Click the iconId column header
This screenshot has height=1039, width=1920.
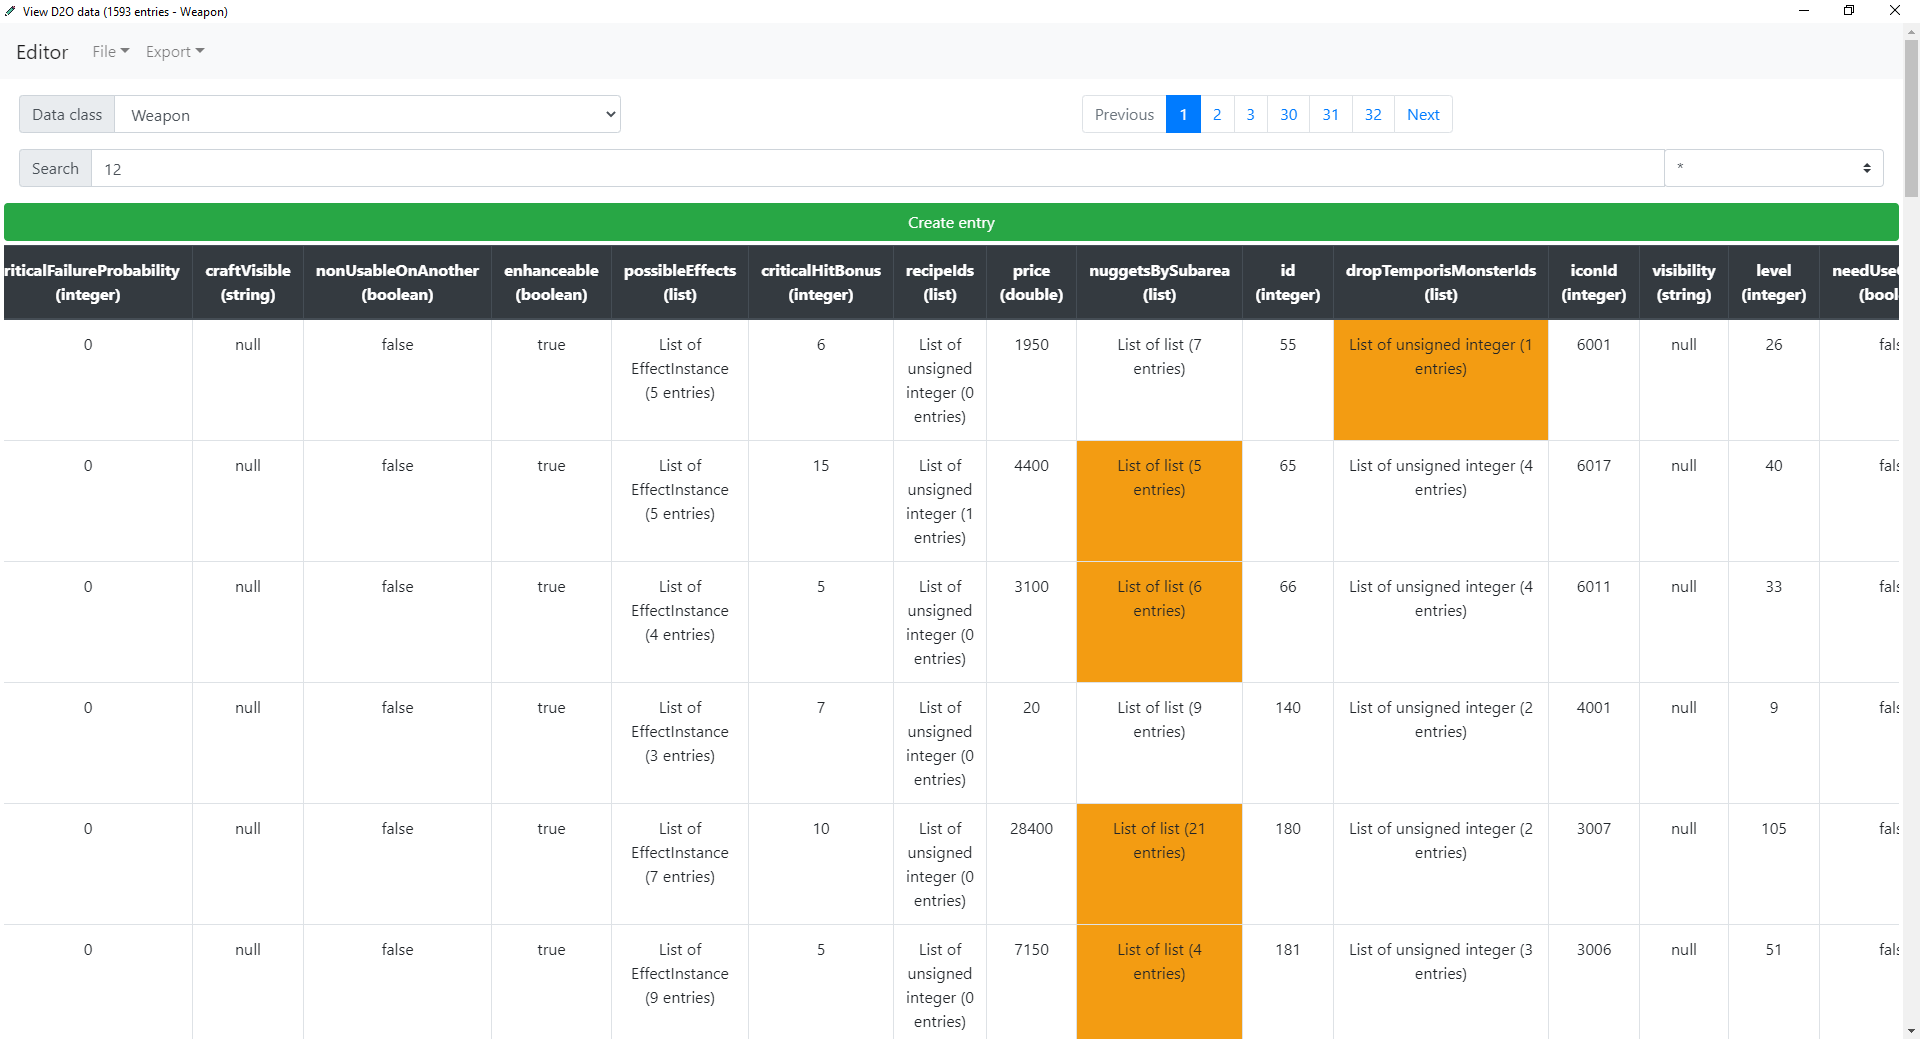pos(1594,282)
